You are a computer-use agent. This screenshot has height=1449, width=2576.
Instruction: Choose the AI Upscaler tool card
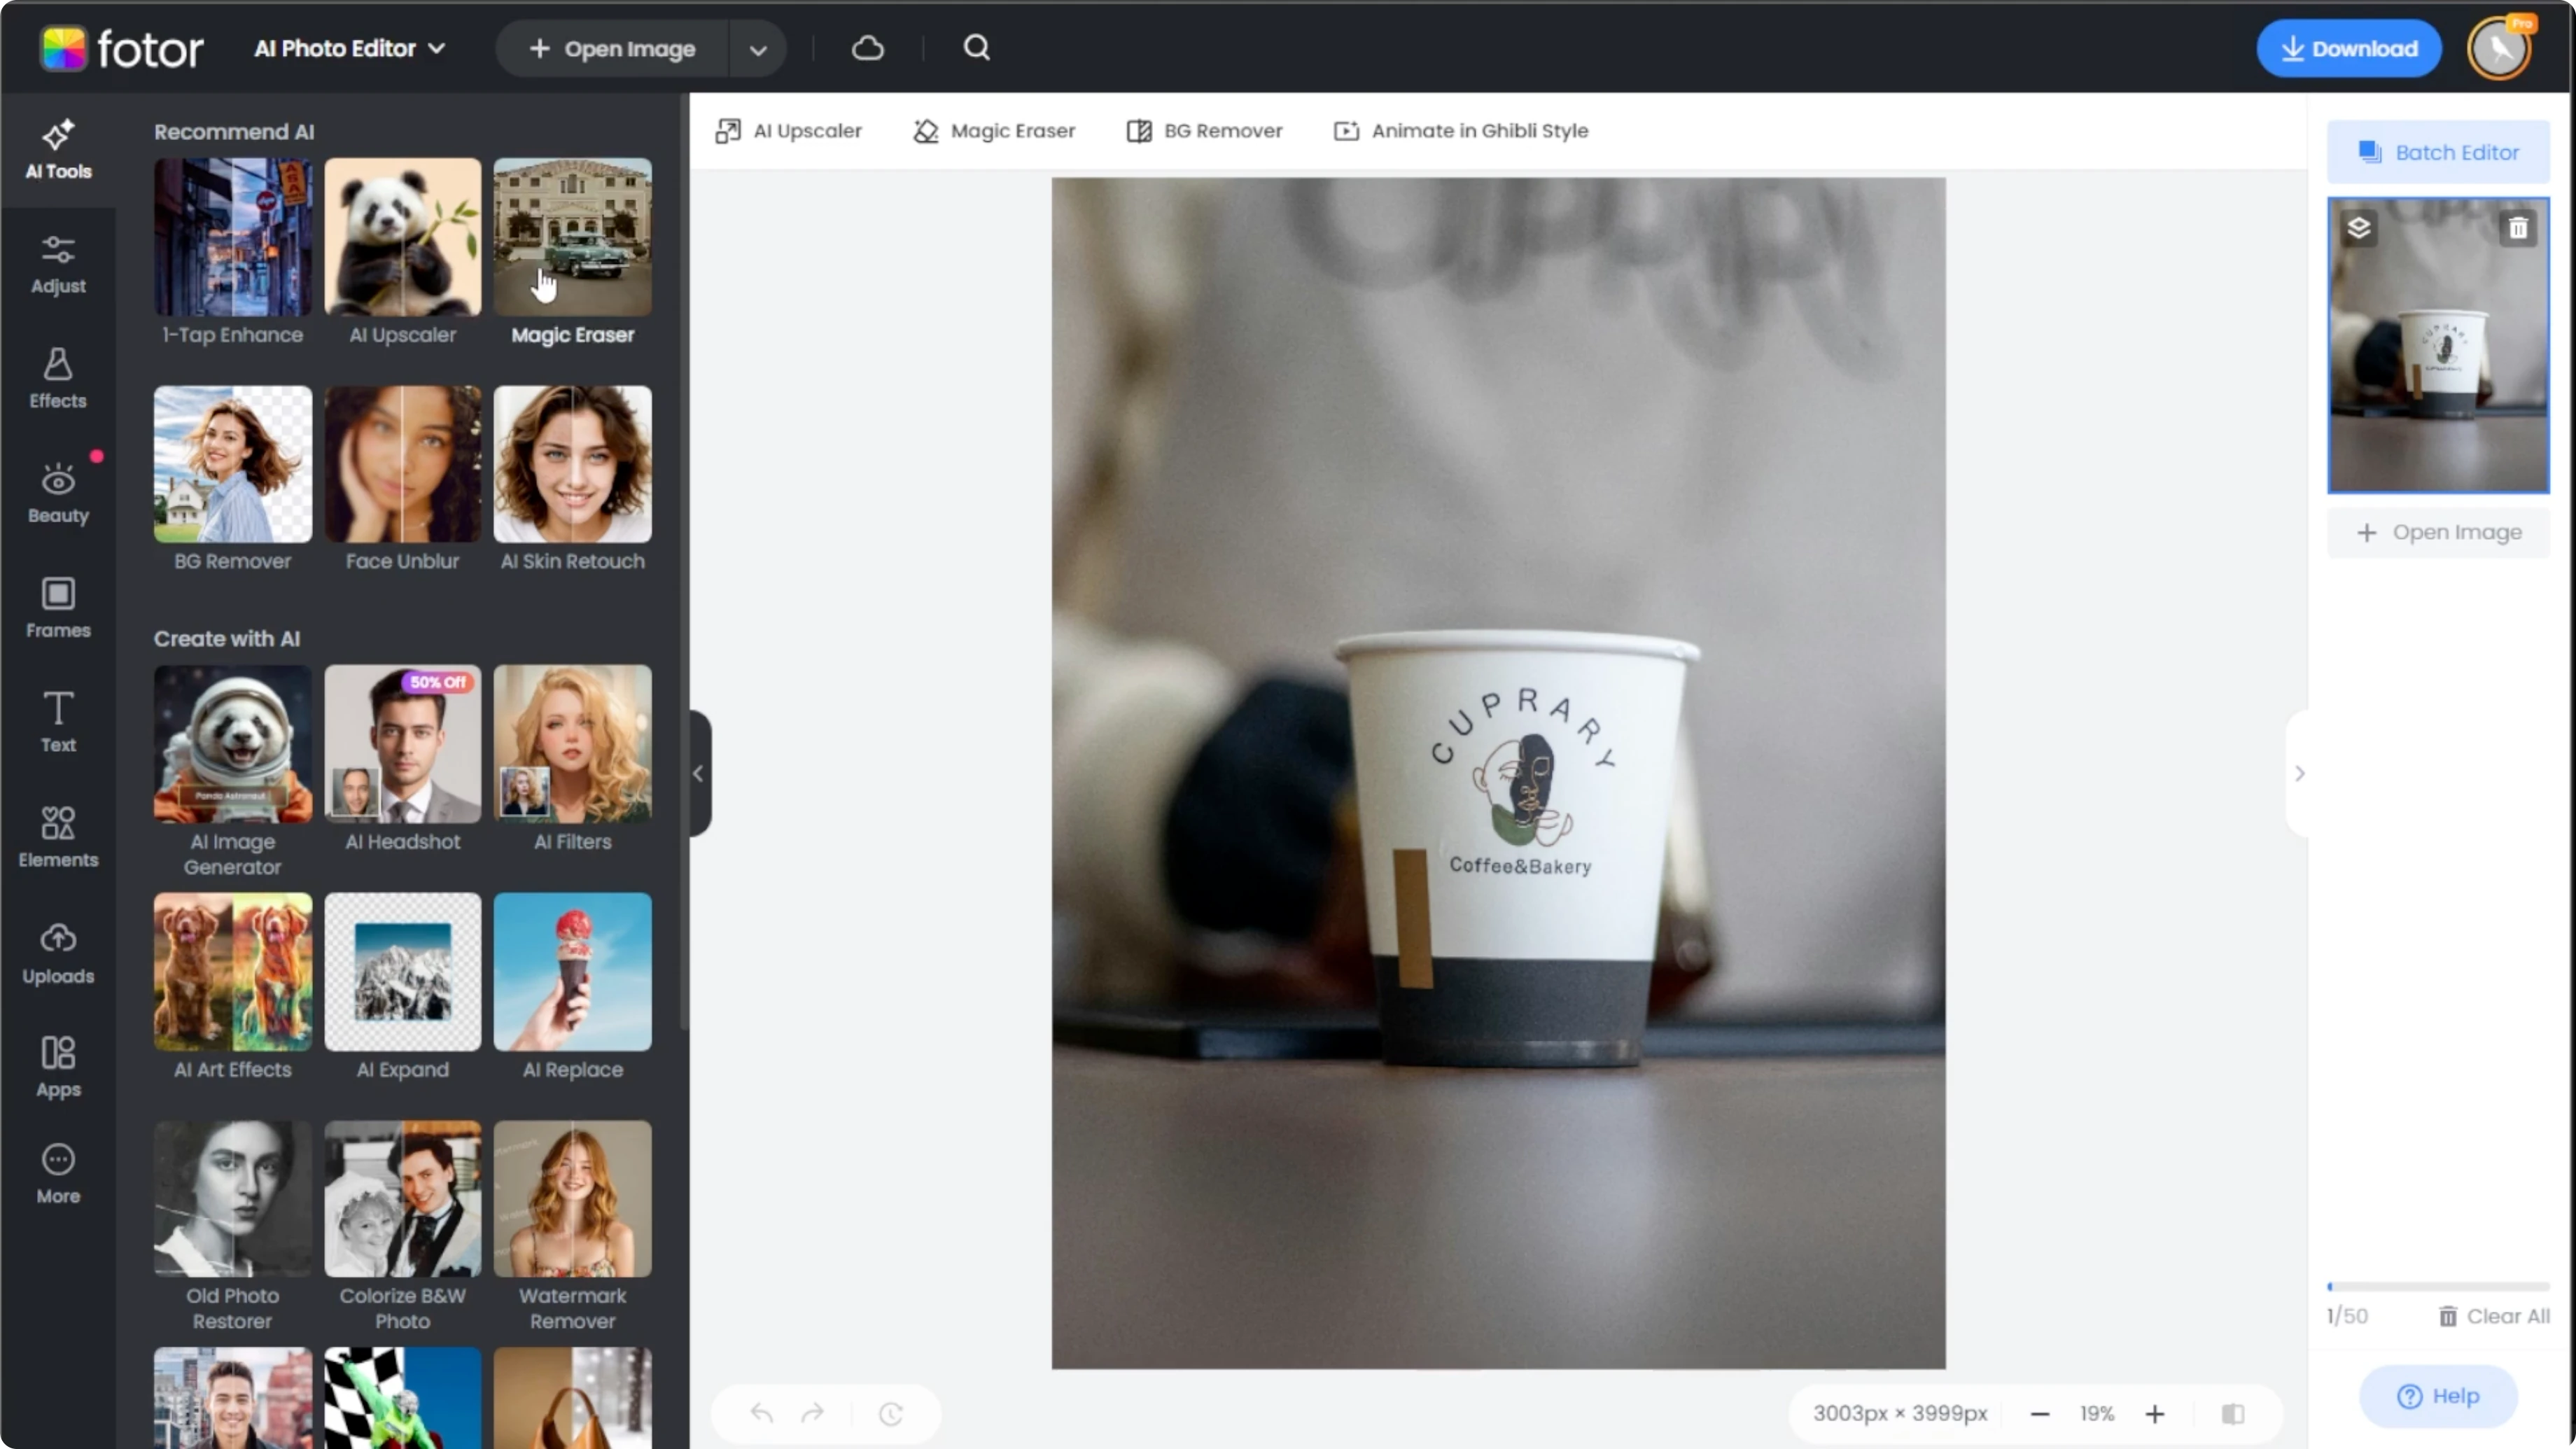402,253
